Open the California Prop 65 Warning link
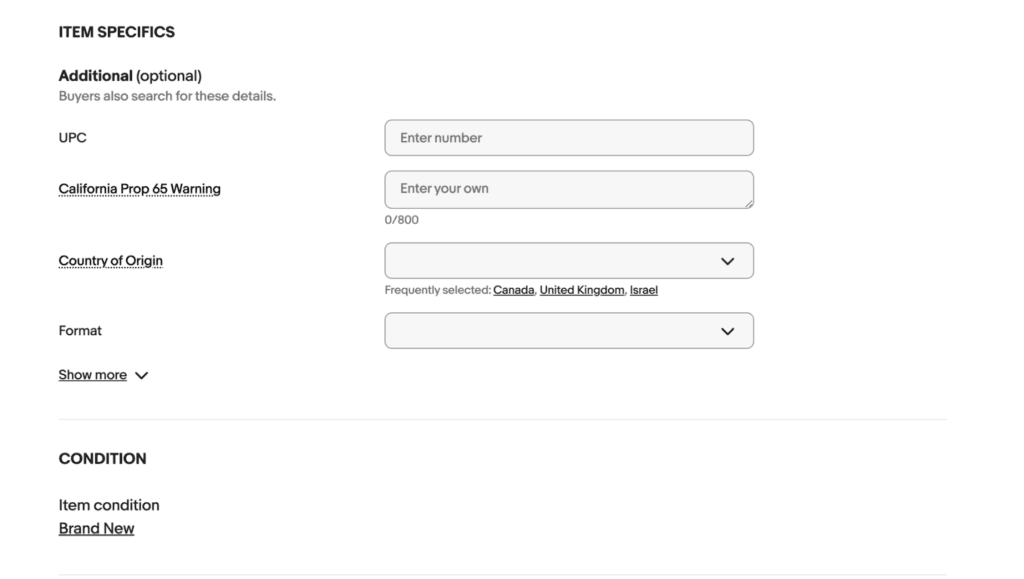This screenshot has height=579, width=1024. point(139,188)
